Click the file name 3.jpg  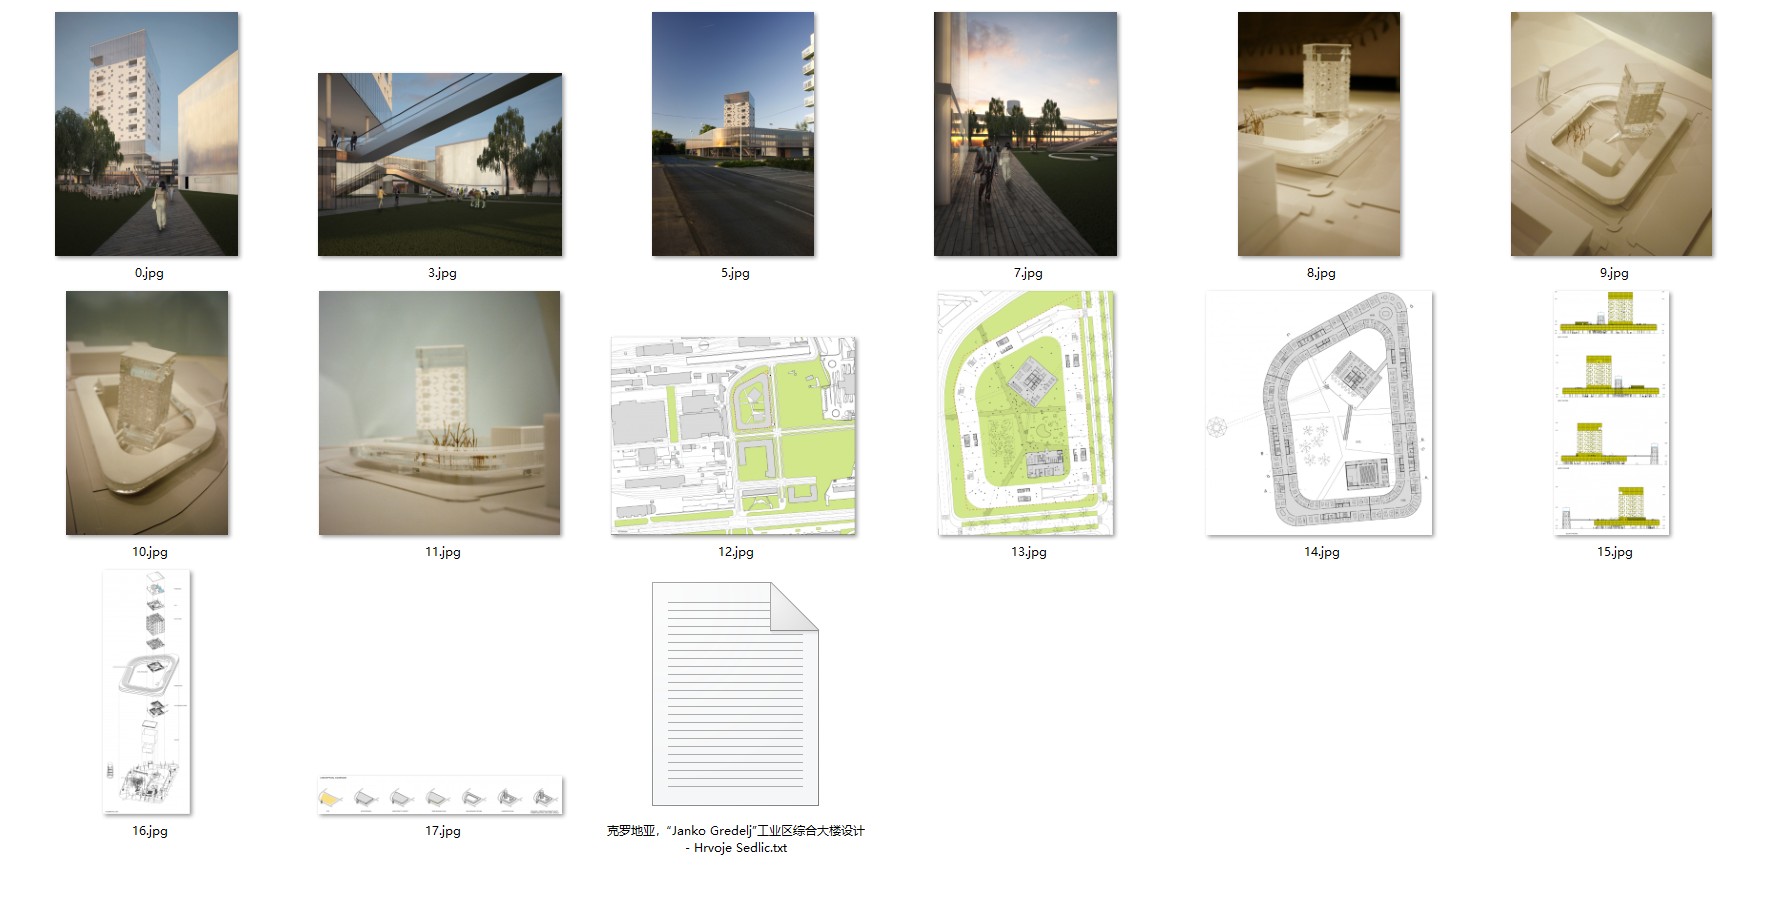pyautogui.click(x=442, y=273)
